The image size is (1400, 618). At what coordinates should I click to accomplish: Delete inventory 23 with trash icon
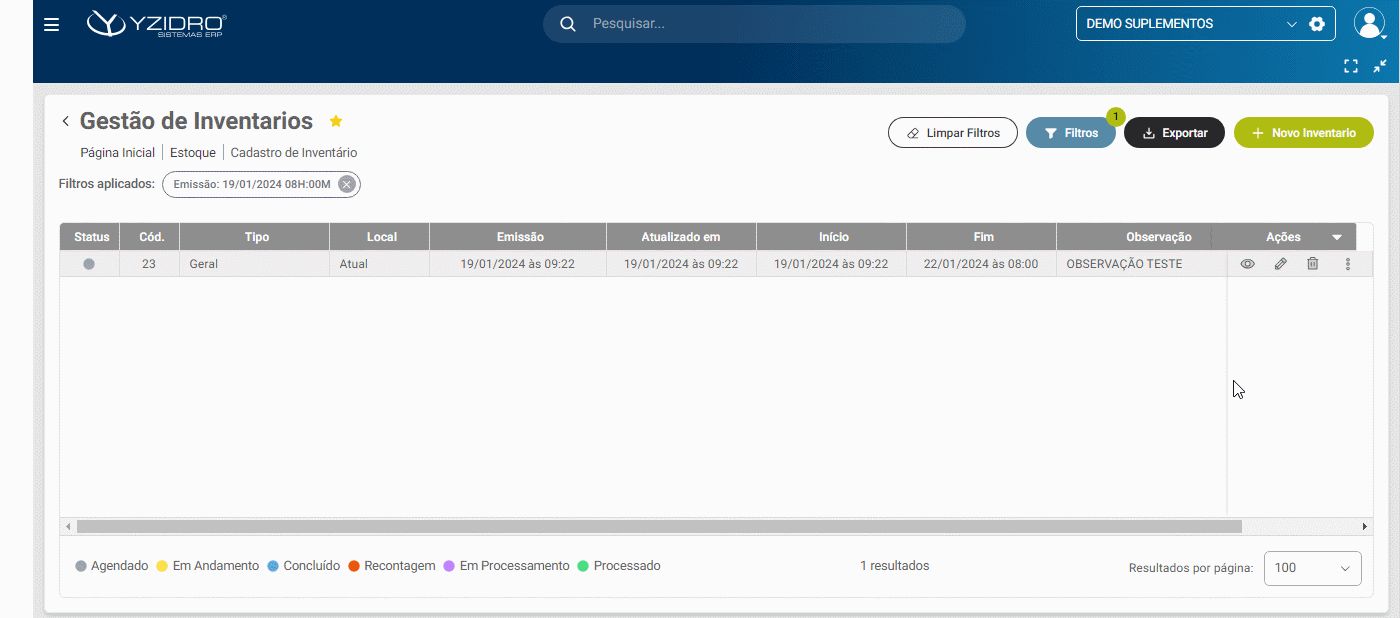(x=1313, y=264)
